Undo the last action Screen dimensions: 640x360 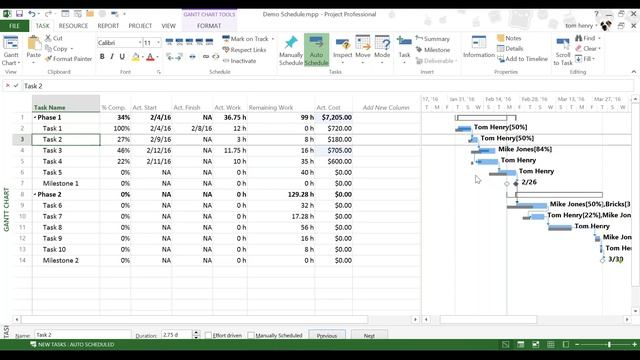point(31,14)
